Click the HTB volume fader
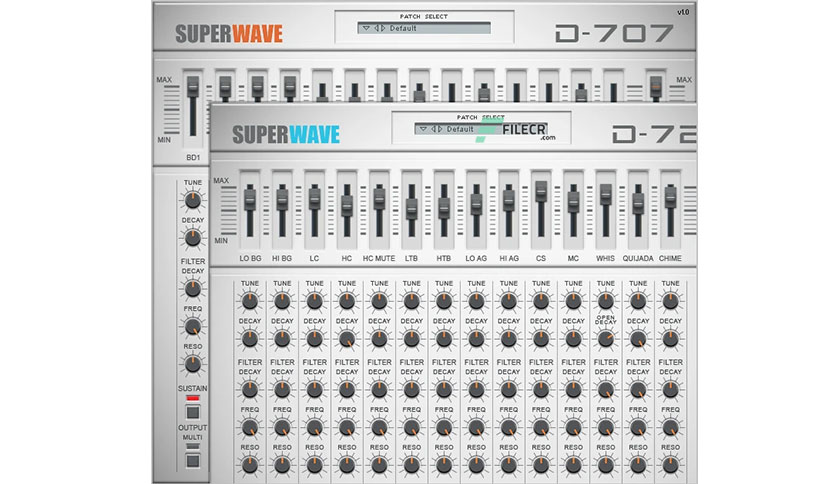836x484 pixels. pos(444,207)
